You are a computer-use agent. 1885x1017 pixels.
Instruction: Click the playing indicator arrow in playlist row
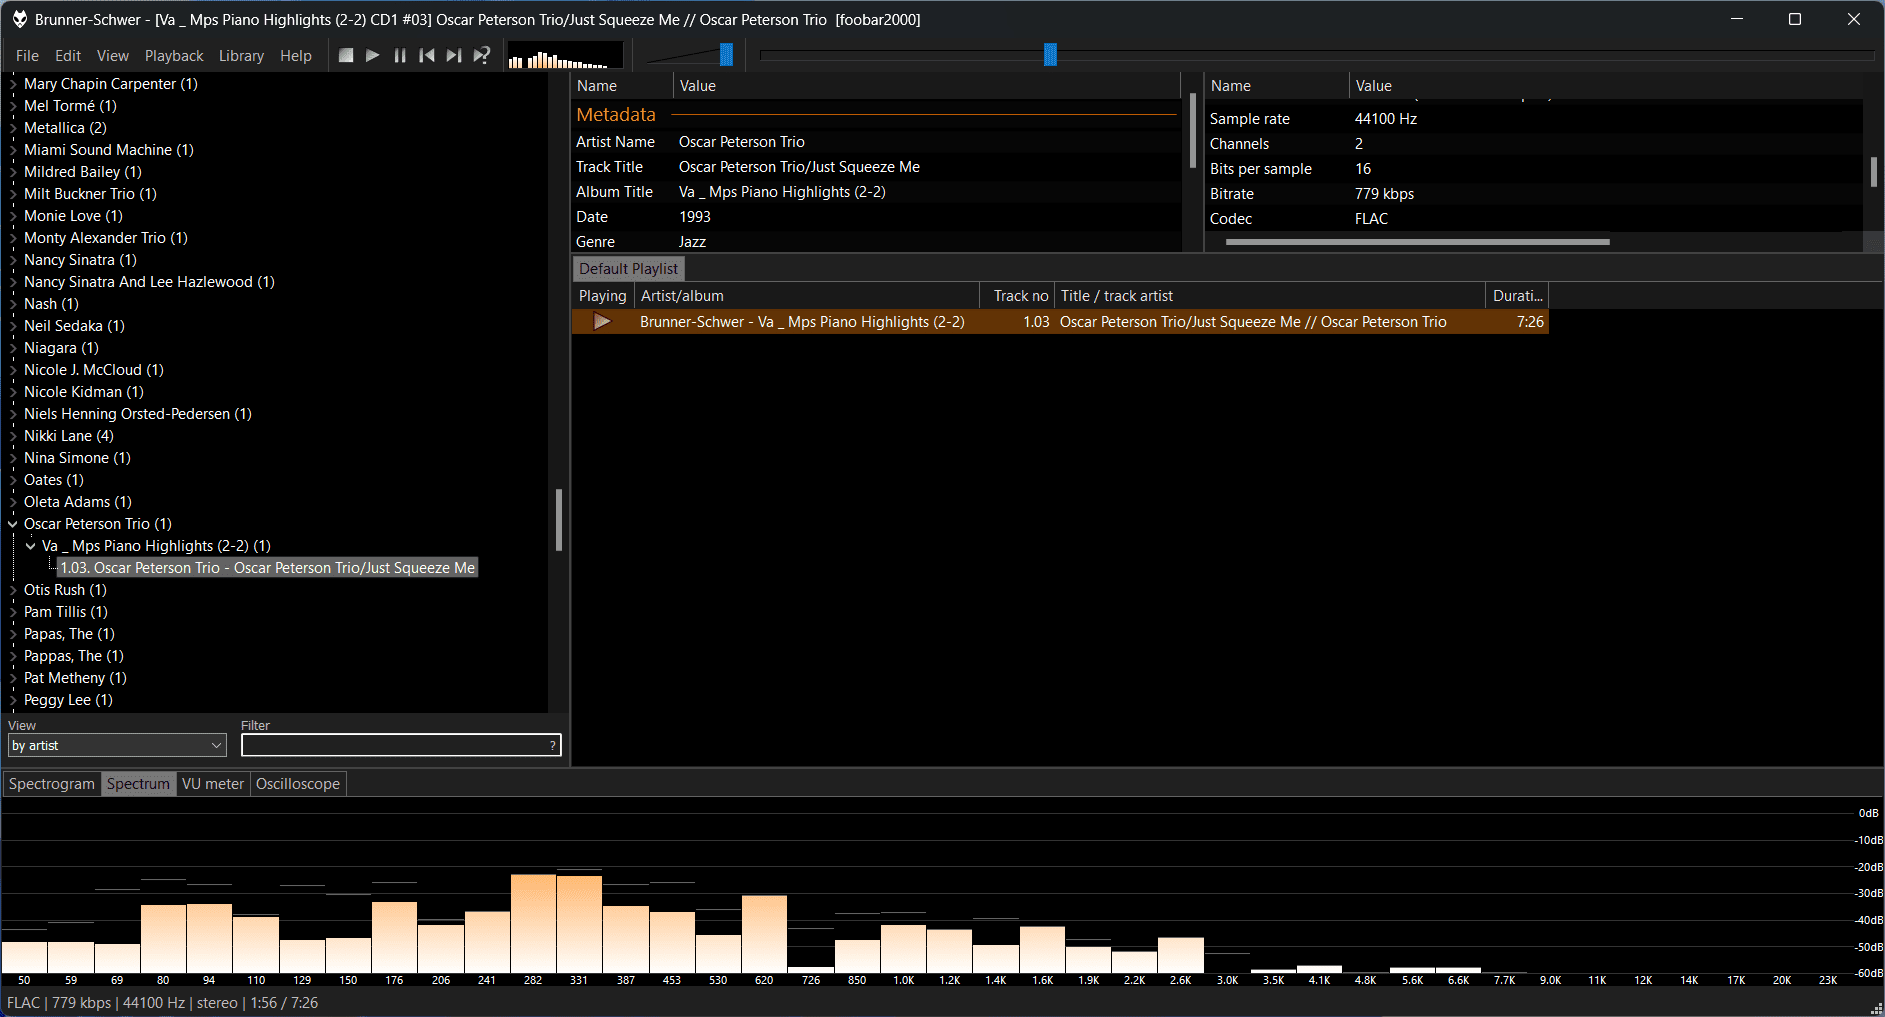[602, 321]
